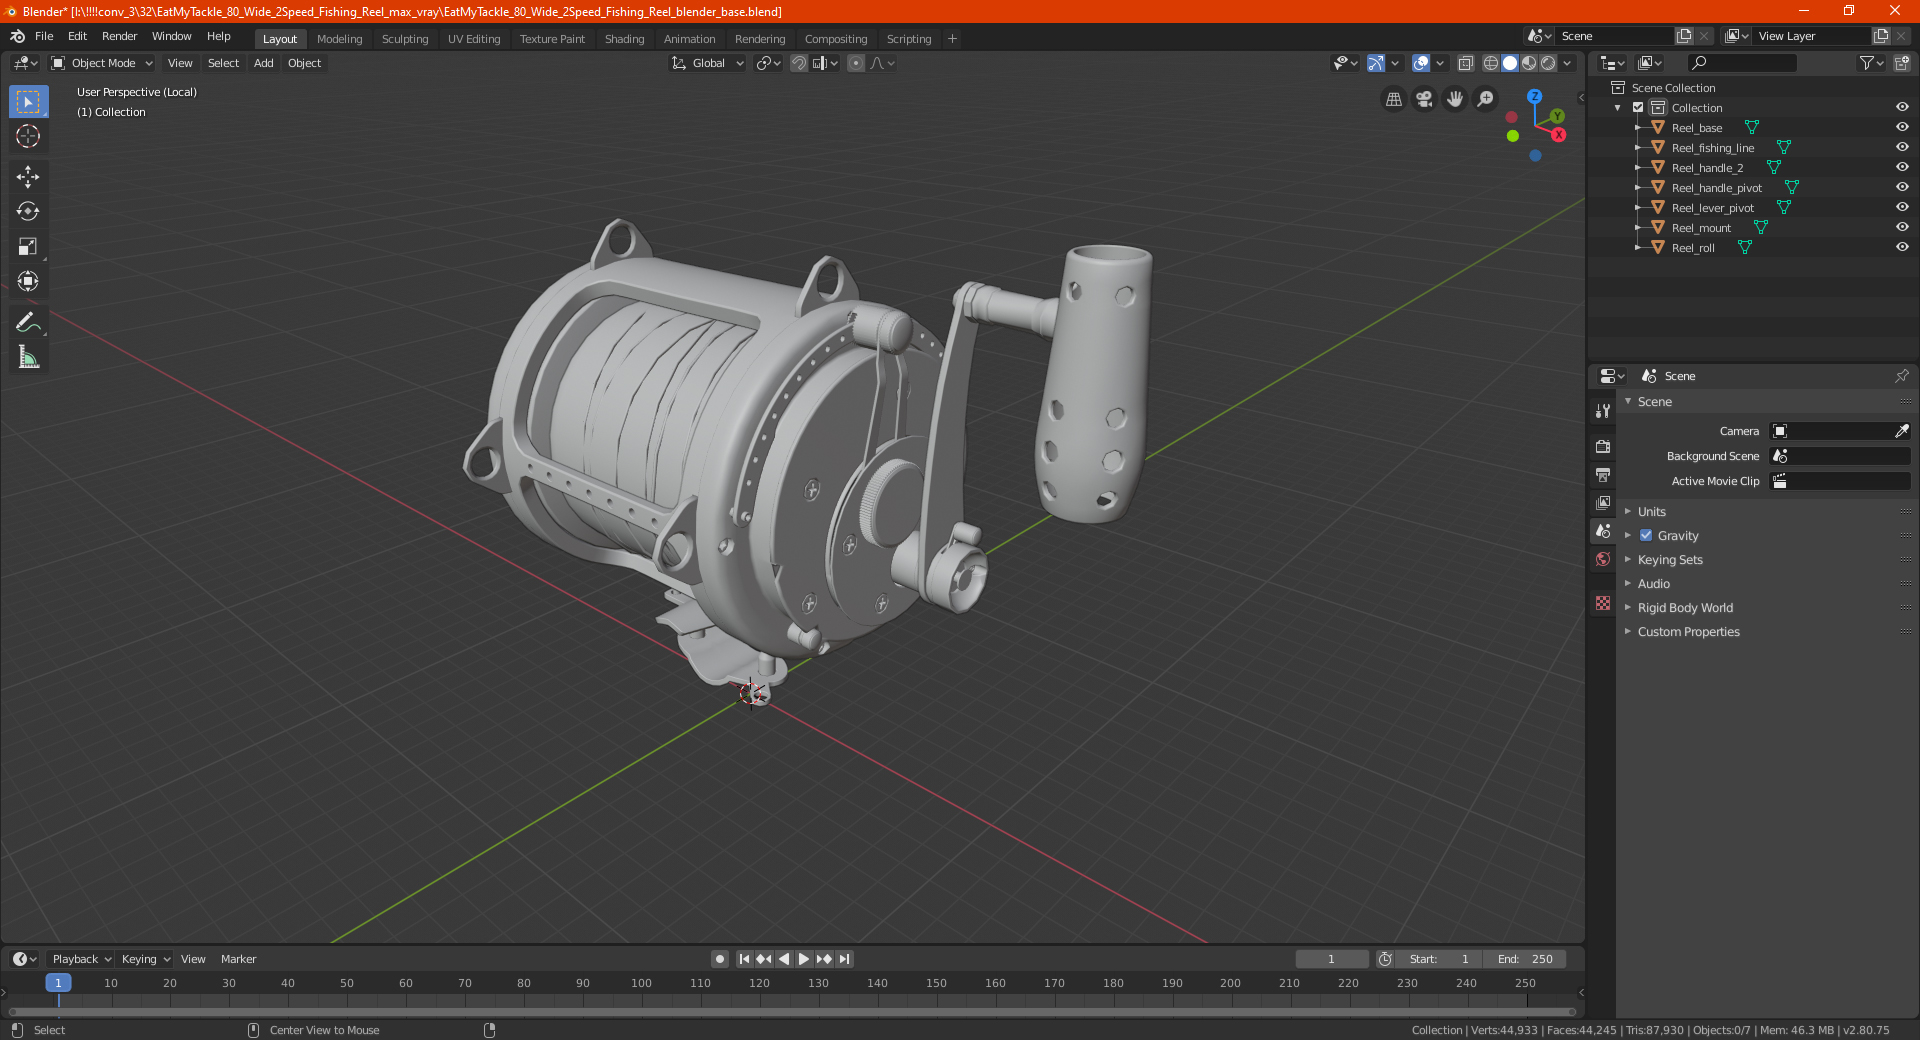Switch to wireframe viewport shading
This screenshot has width=1920, height=1040.
(x=1491, y=63)
